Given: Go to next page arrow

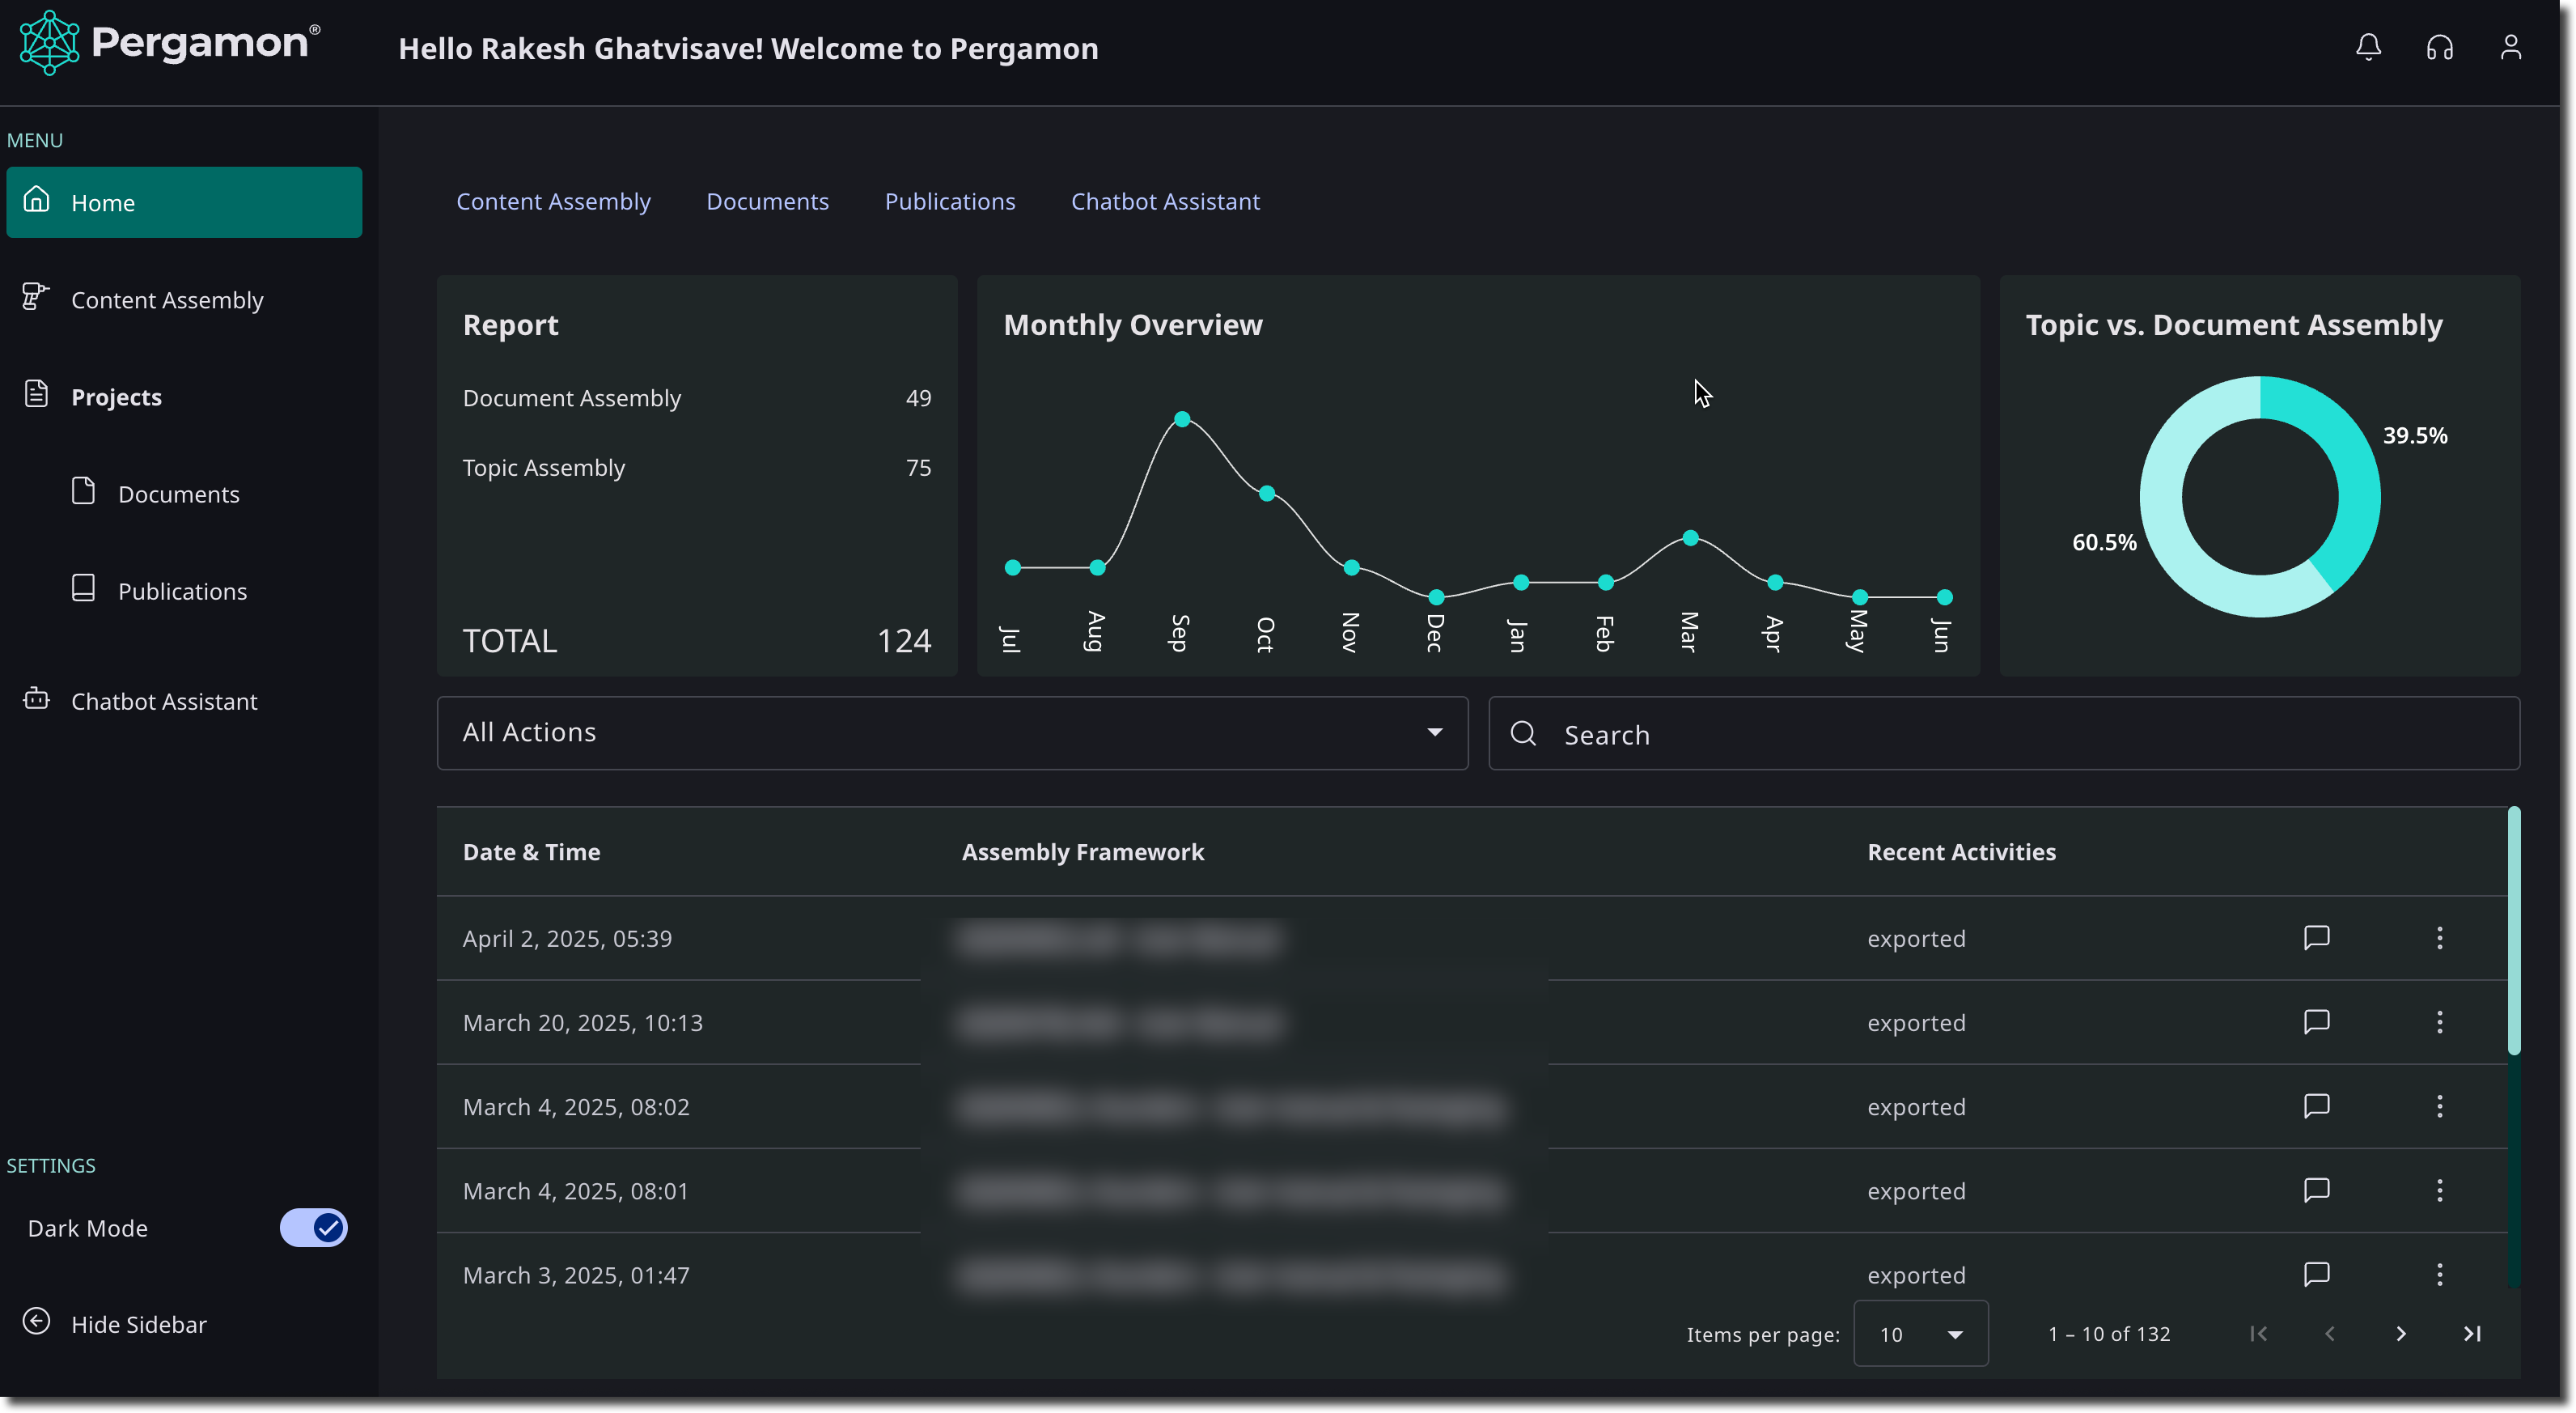Looking at the screenshot, I should point(2400,1333).
